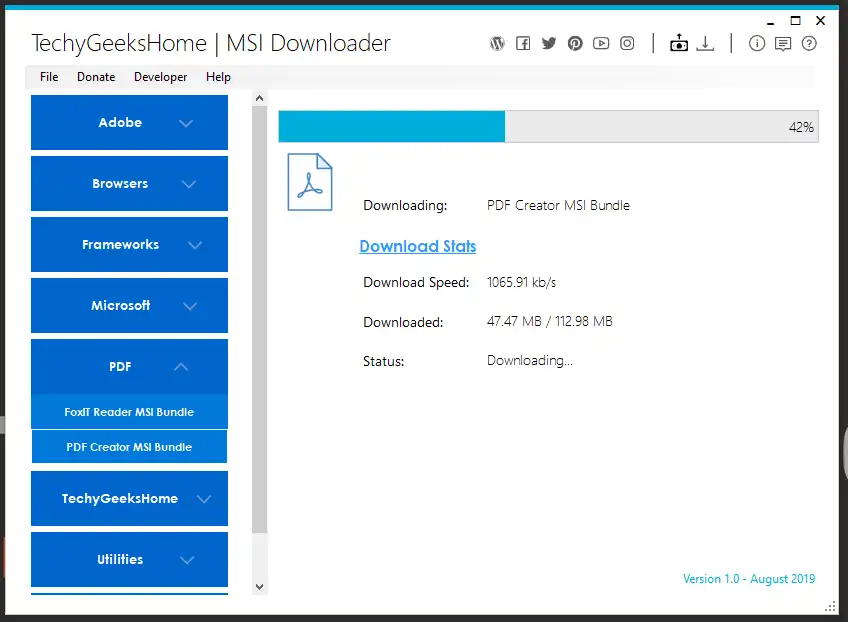Click the 1065.91 kb/s speed value

521,282
